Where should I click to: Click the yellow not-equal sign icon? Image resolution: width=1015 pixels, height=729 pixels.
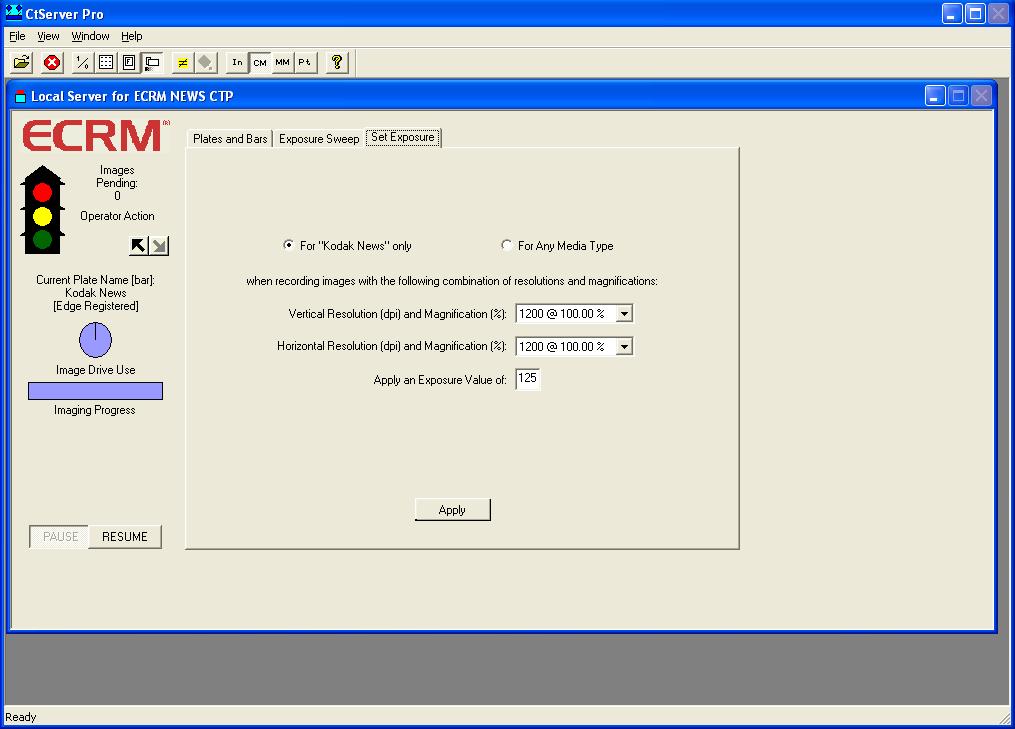(182, 63)
